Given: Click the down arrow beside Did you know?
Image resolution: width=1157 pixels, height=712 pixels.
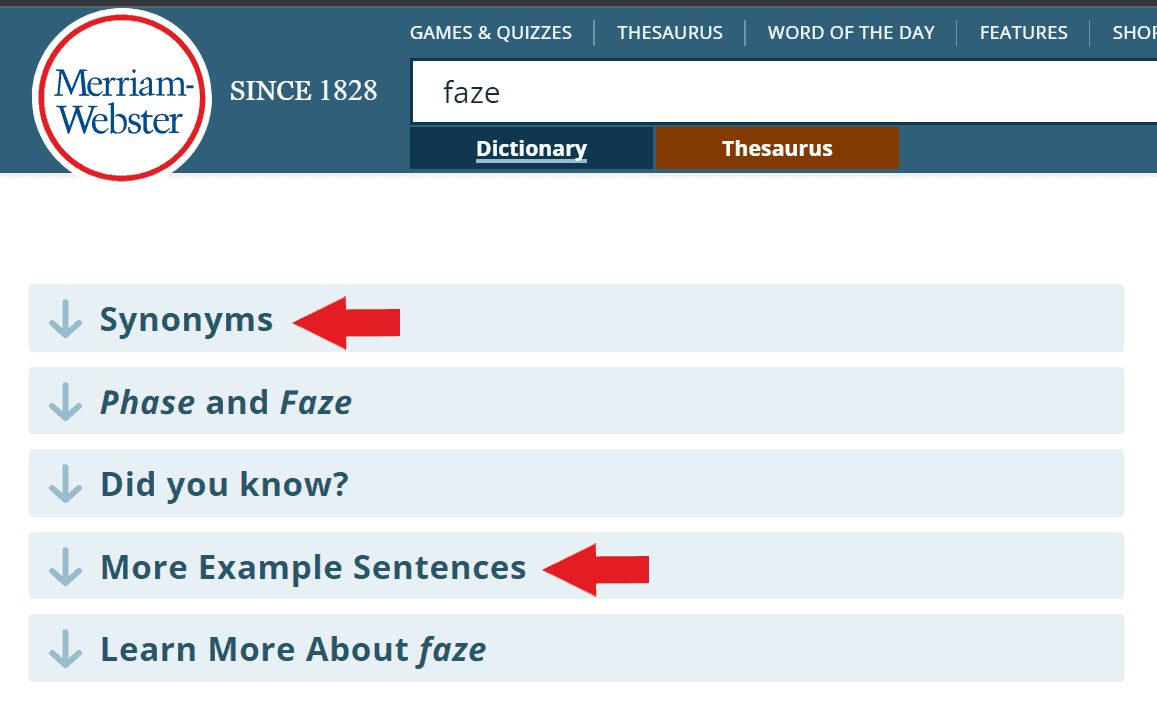Looking at the screenshot, I should point(64,483).
